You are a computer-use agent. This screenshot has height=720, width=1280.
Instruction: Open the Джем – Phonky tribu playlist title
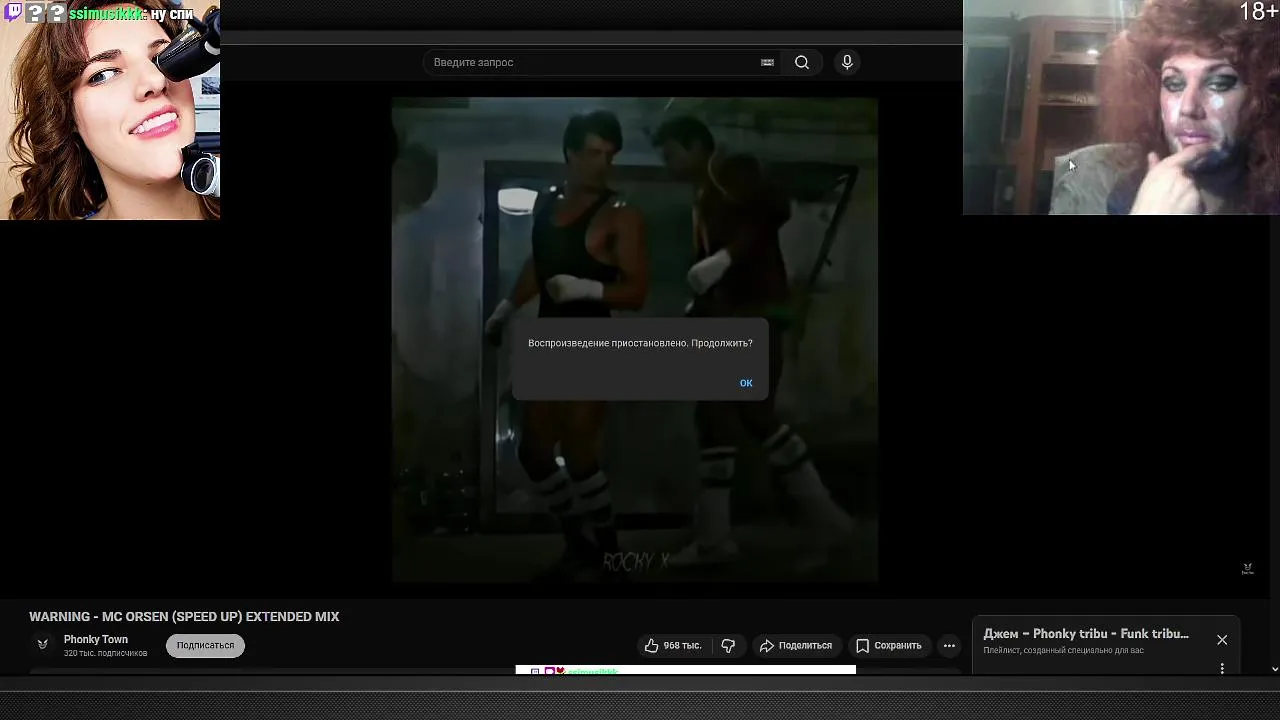(x=1086, y=634)
